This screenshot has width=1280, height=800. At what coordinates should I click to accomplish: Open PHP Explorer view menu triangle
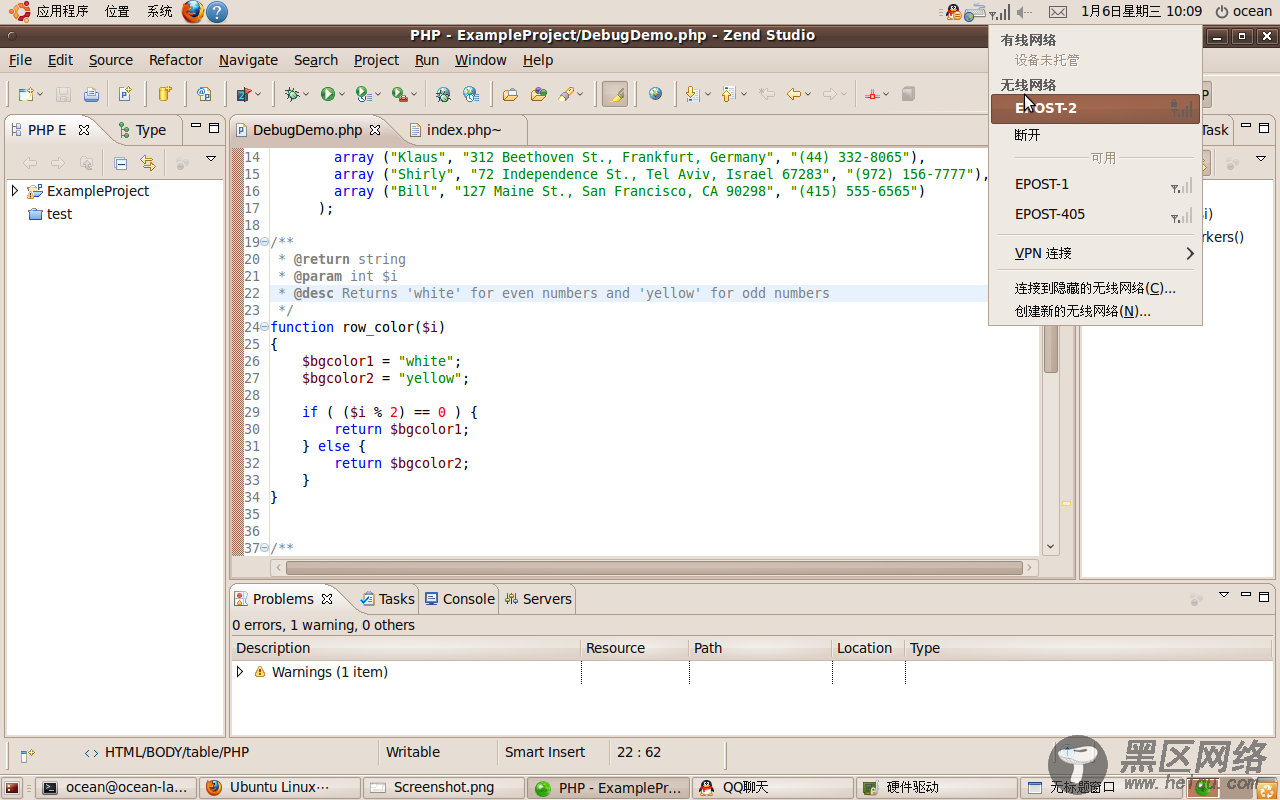pos(211,159)
